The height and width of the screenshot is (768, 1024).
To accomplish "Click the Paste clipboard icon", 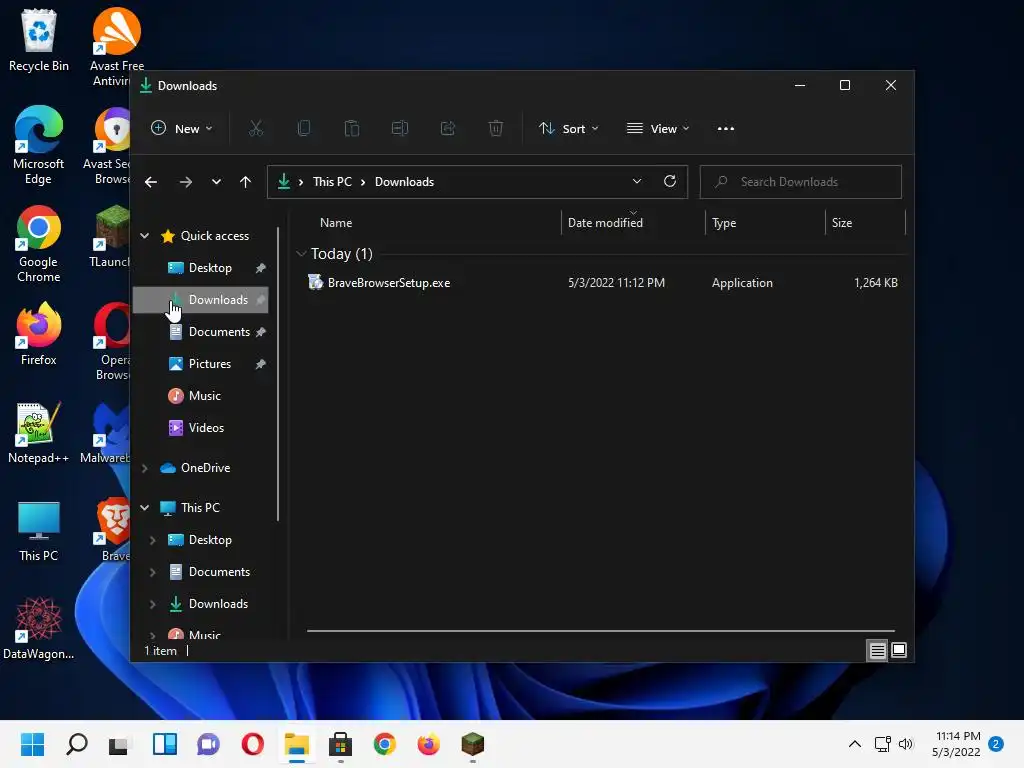I will click(352, 129).
